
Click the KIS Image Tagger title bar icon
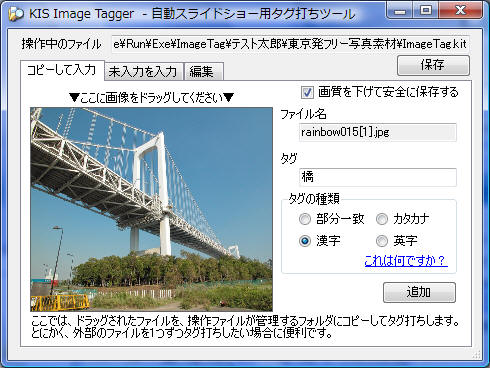point(16,14)
